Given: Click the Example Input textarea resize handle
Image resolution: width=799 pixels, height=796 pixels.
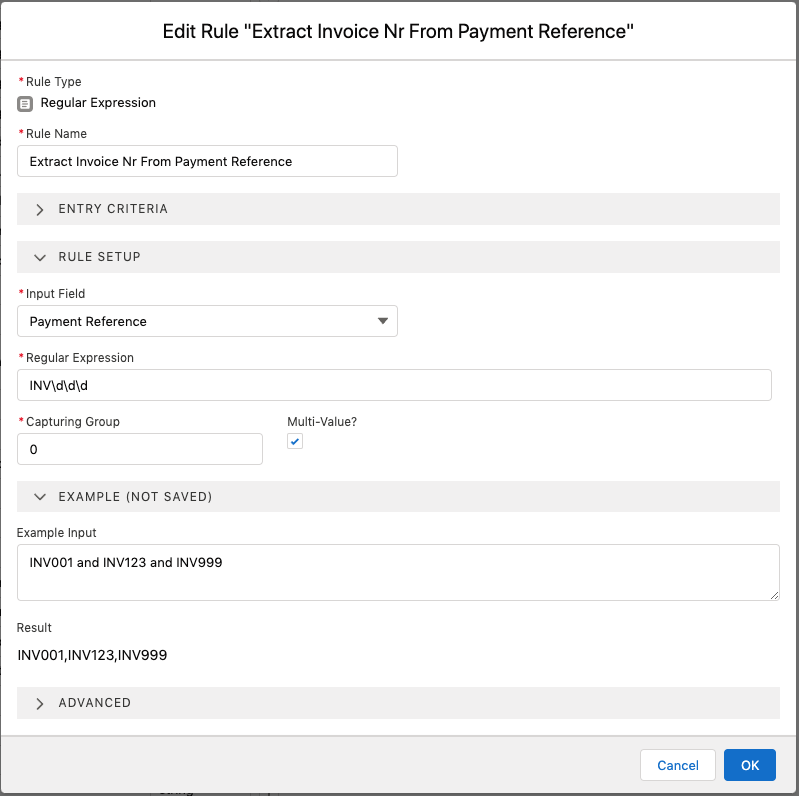Looking at the screenshot, I should point(774,595).
